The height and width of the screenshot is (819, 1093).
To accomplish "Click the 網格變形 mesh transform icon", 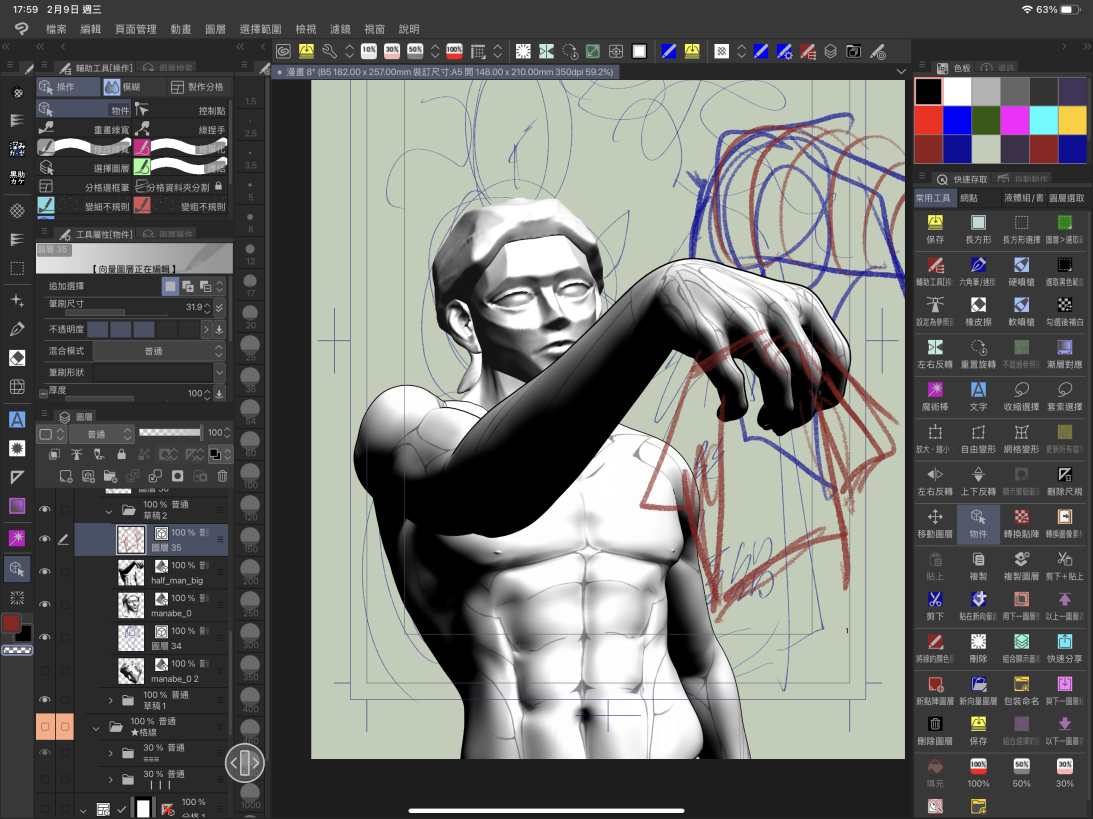I will 1021,432.
